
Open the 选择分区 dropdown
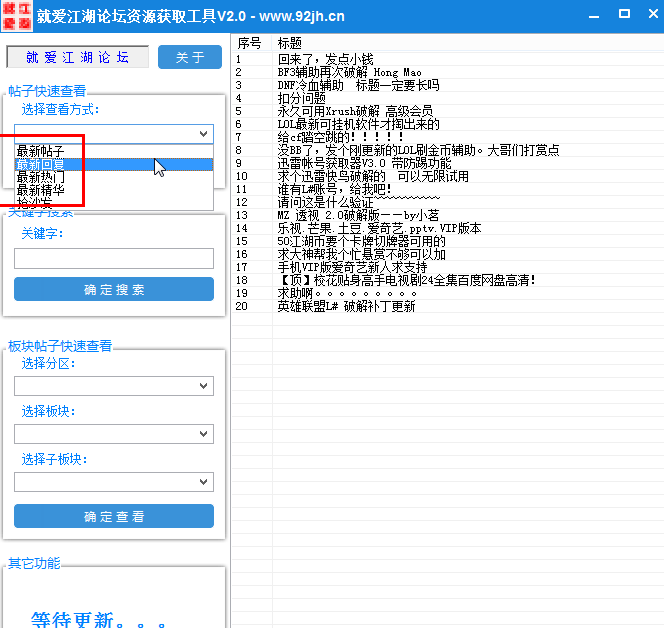pyautogui.click(x=114, y=386)
